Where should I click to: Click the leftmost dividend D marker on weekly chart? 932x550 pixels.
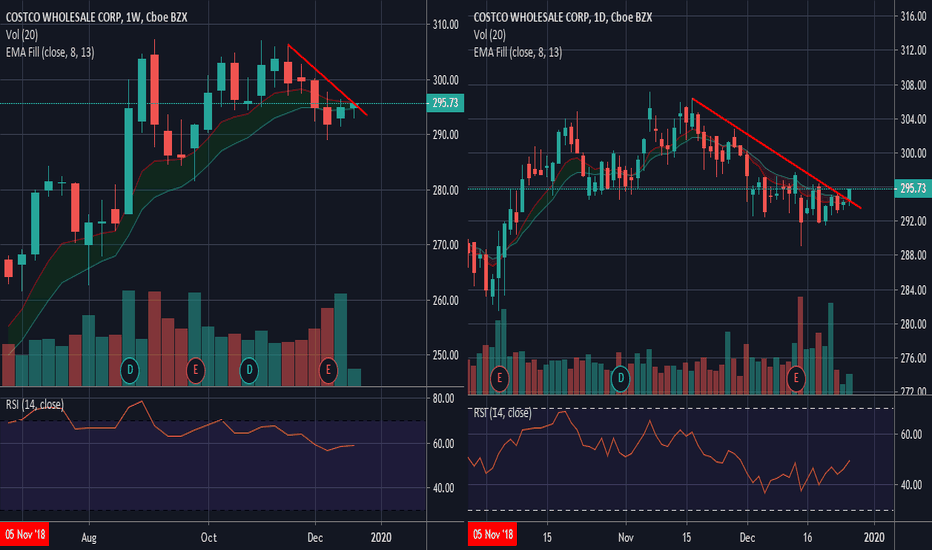click(x=130, y=370)
